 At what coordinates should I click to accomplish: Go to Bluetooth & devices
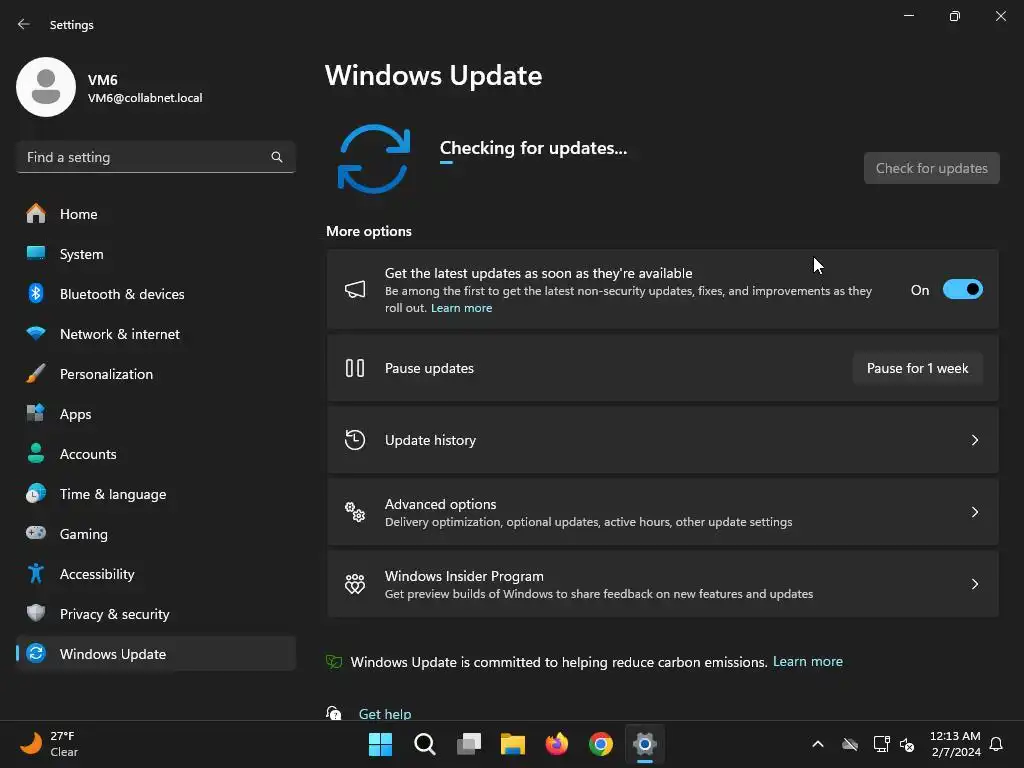[155, 293]
